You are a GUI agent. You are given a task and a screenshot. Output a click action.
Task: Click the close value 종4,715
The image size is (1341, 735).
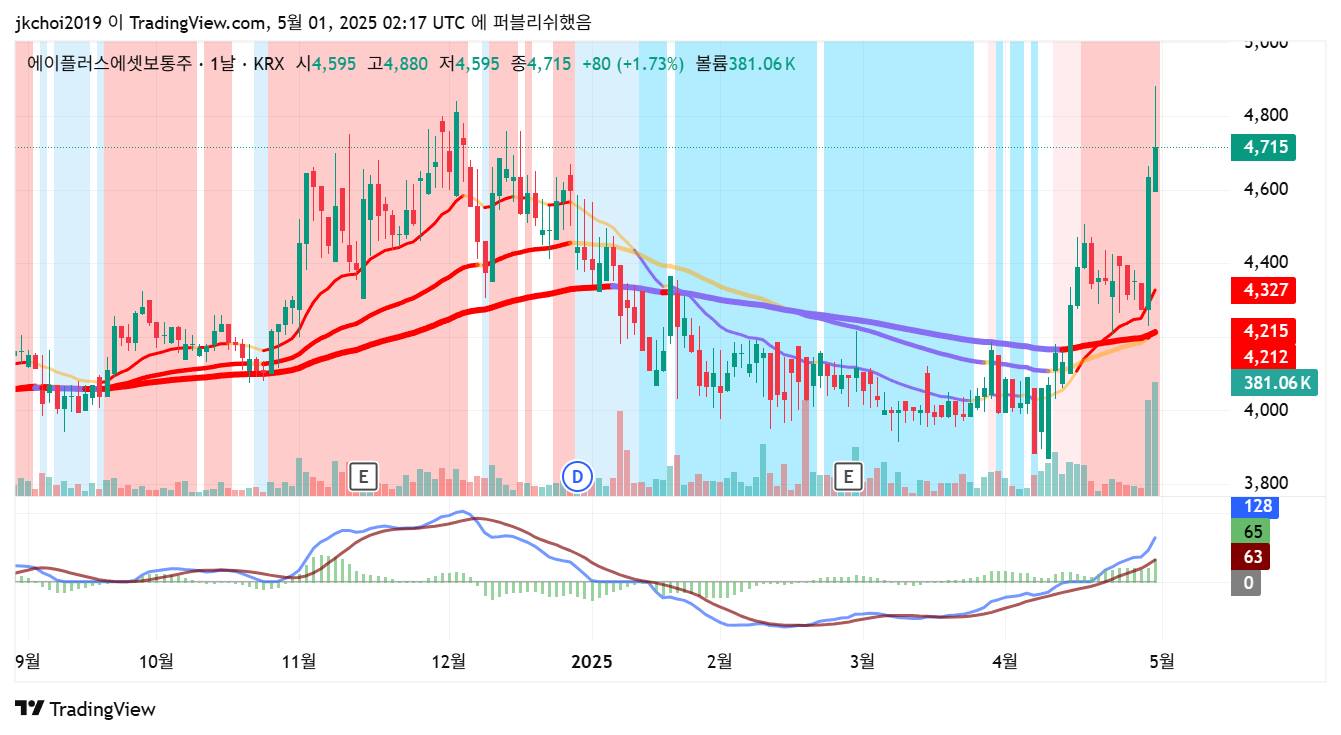(541, 64)
